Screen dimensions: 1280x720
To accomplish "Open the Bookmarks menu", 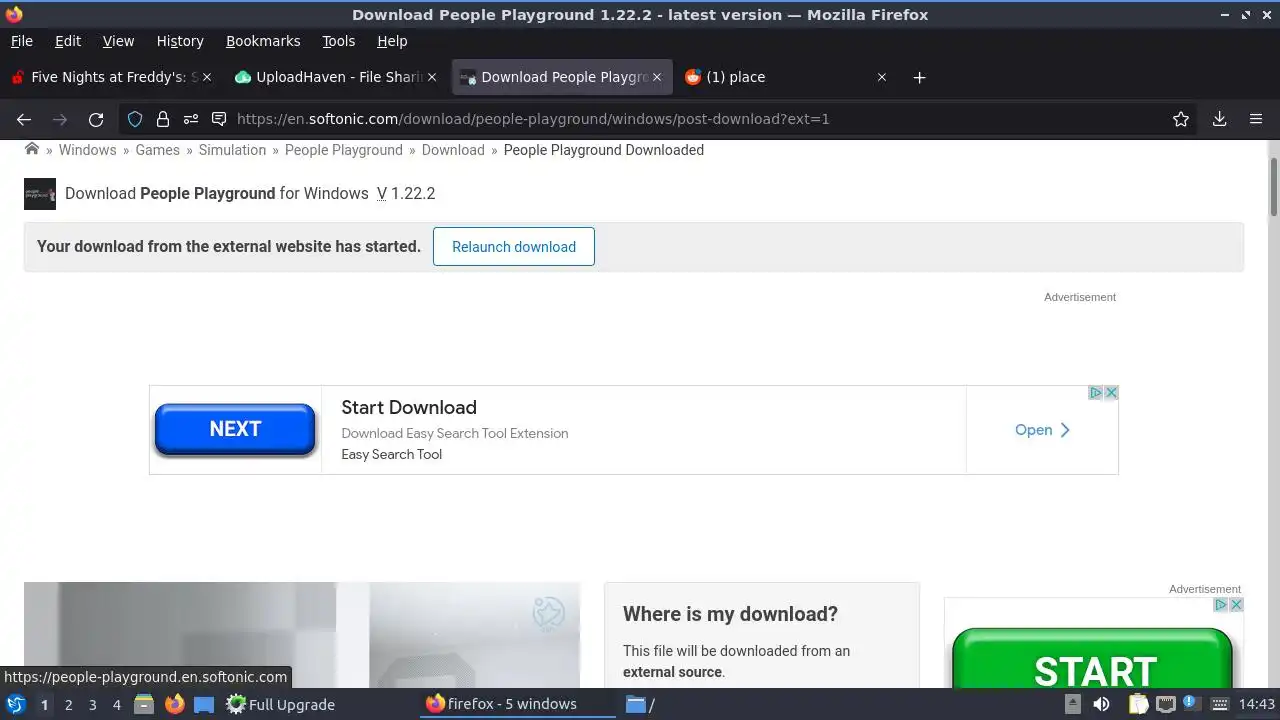I will [x=263, y=41].
